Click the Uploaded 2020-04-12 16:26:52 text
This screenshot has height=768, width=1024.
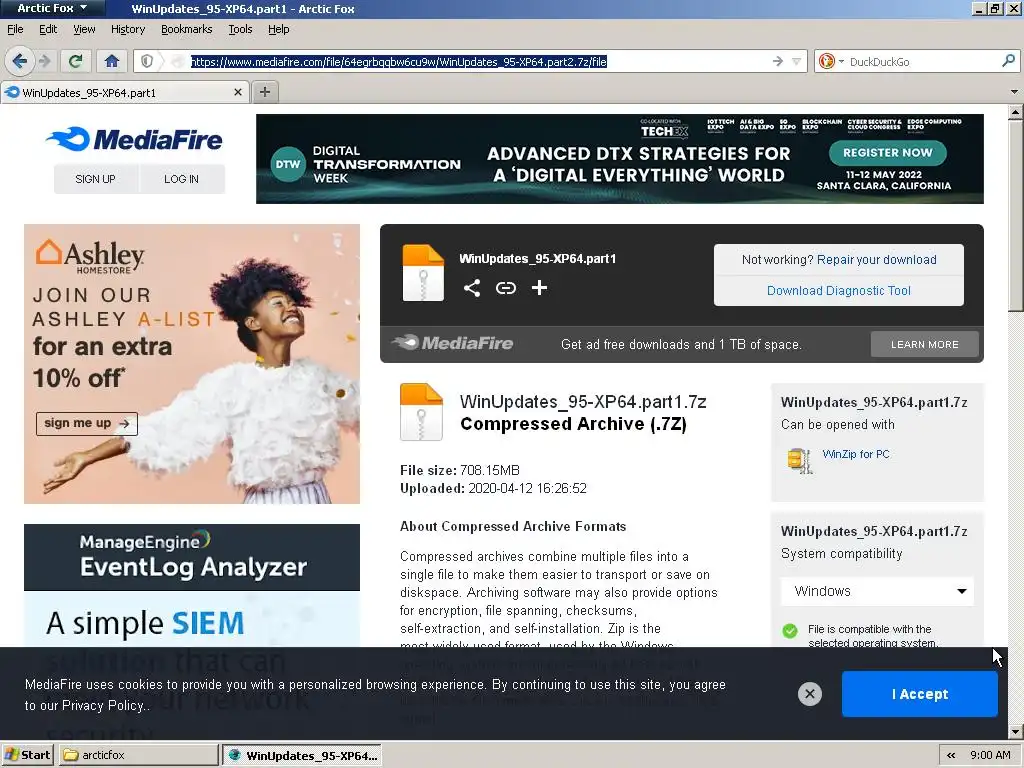tap(493, 488)
